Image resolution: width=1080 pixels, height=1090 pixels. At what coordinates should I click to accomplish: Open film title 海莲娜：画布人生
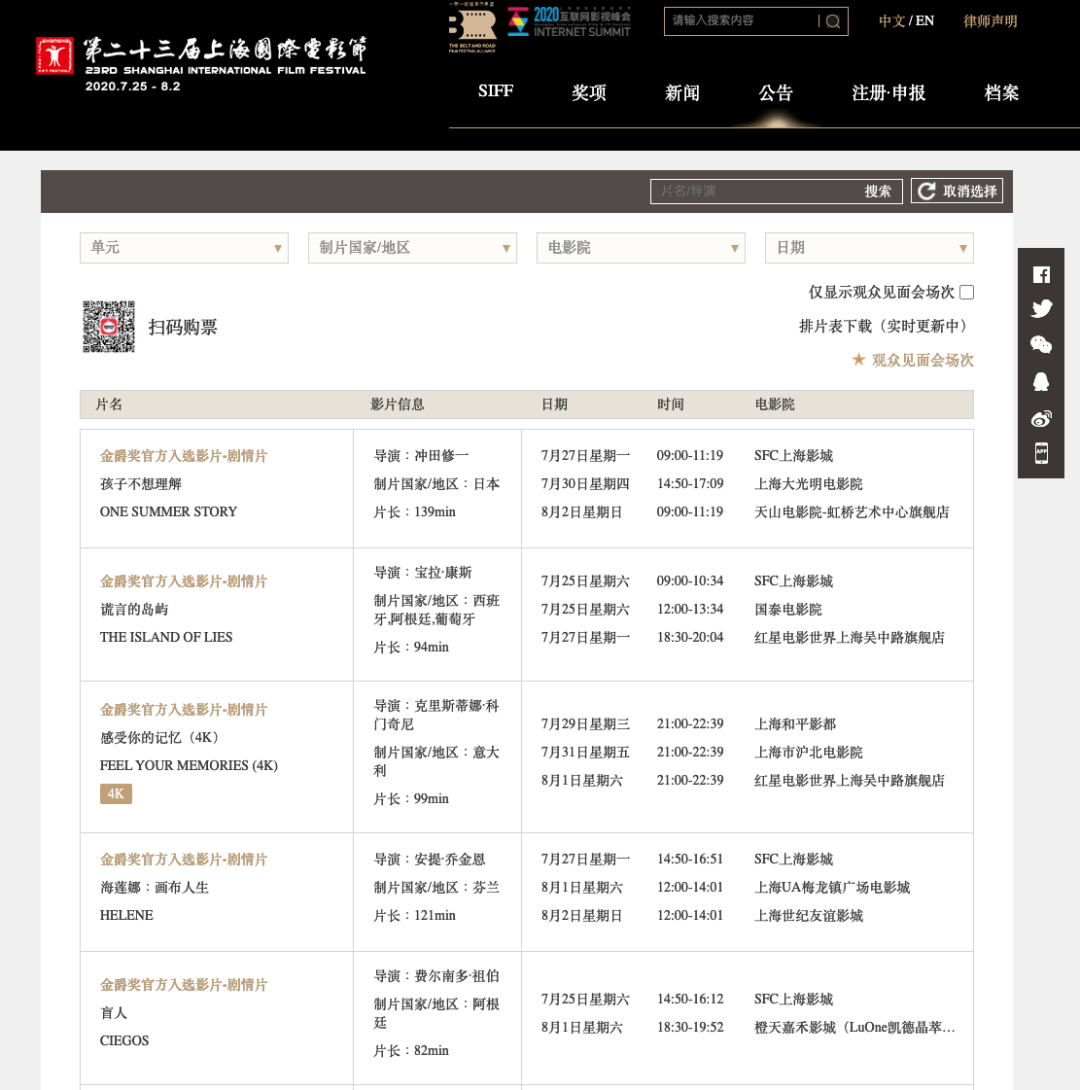pyautogui.click(x=154, y=888)
